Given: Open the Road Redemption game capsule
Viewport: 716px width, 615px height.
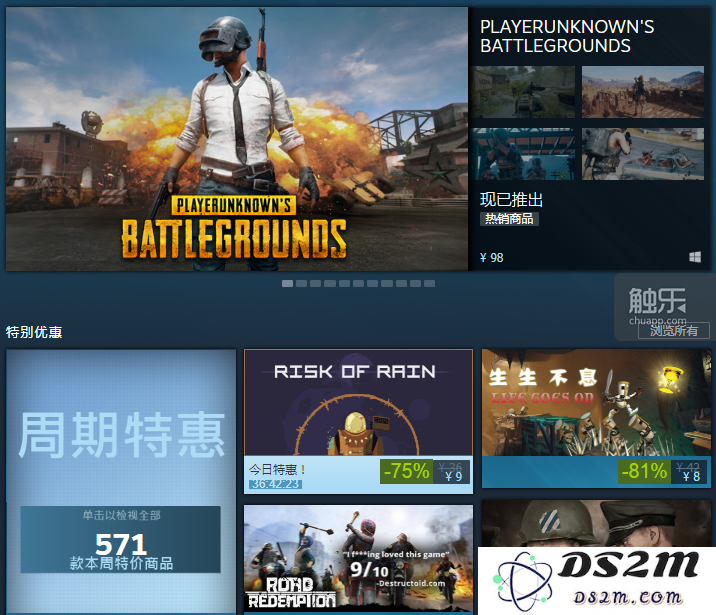Looking at the screenshot, I should pos(358,559).
